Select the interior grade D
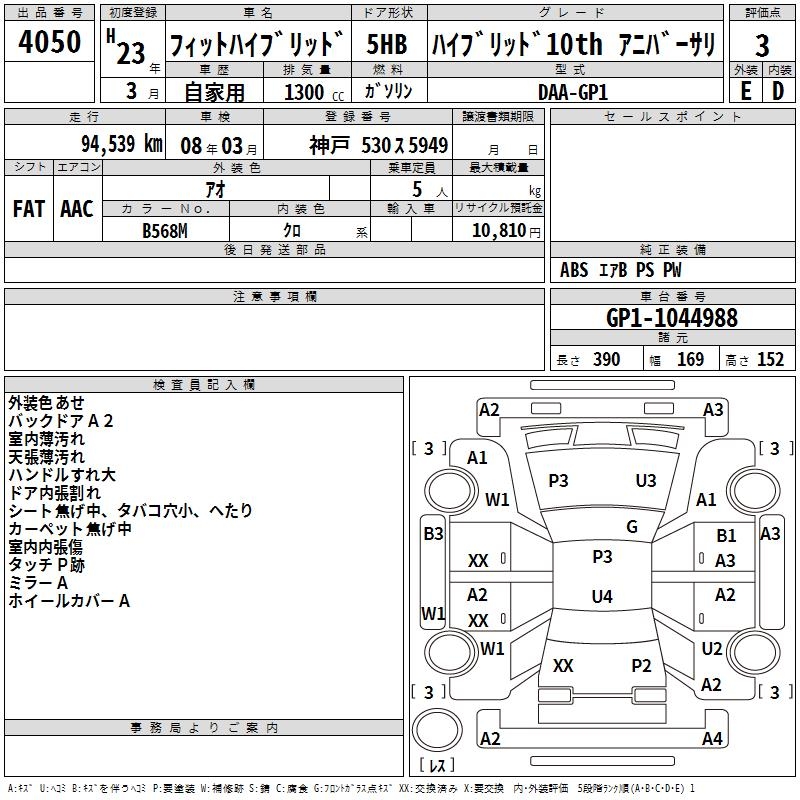The image size is (800, 800). tap(778, 91)
